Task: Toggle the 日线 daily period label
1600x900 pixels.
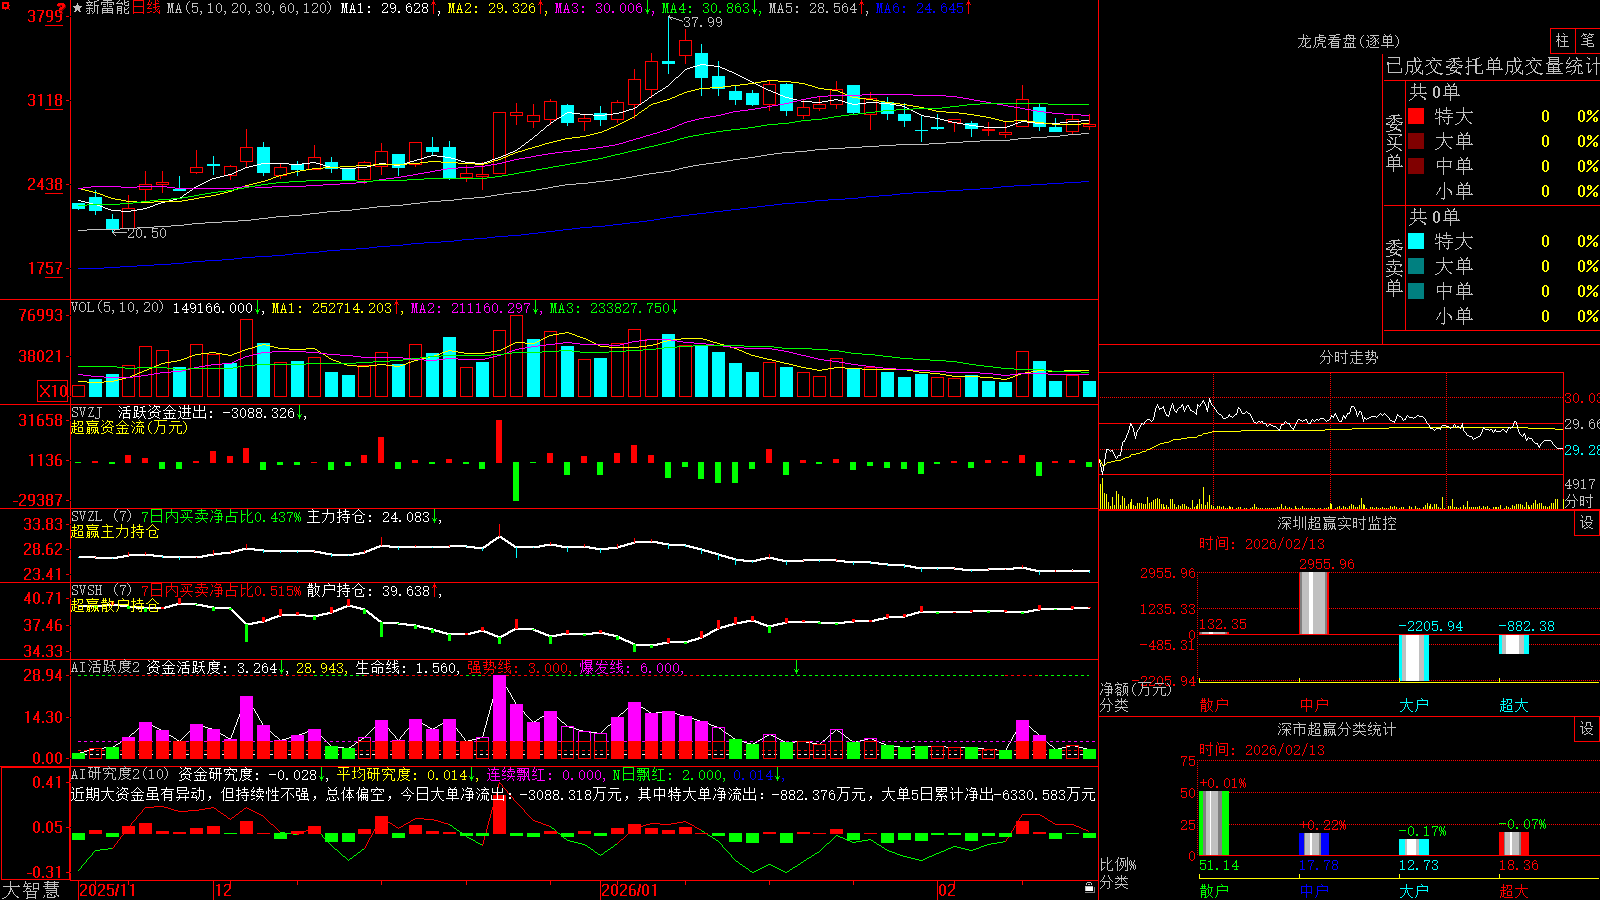Action: point(146,8)
